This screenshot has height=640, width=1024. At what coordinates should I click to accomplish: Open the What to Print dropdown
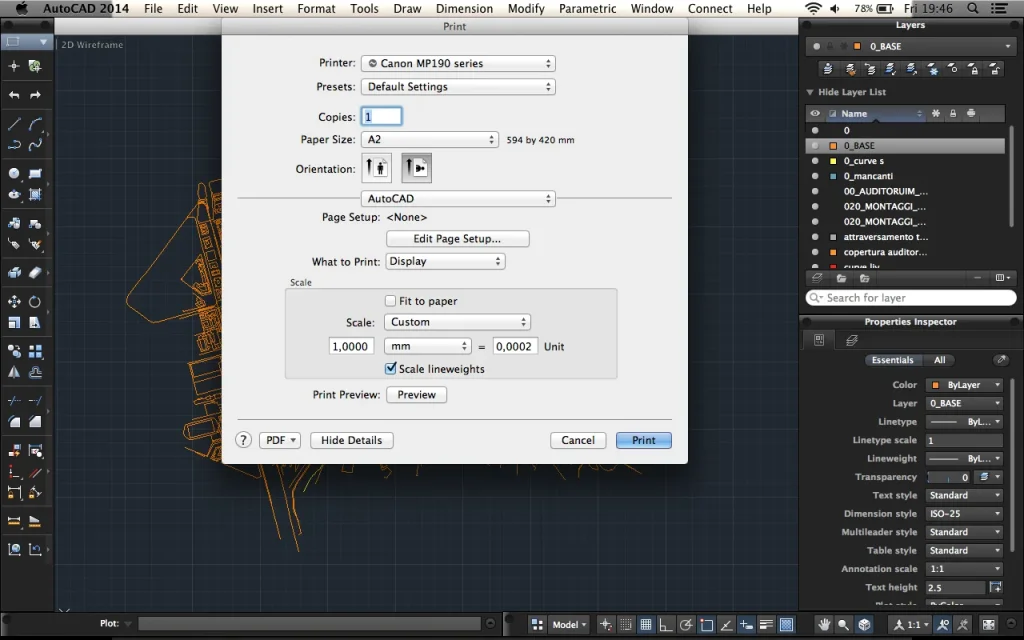tap(445, 261)
